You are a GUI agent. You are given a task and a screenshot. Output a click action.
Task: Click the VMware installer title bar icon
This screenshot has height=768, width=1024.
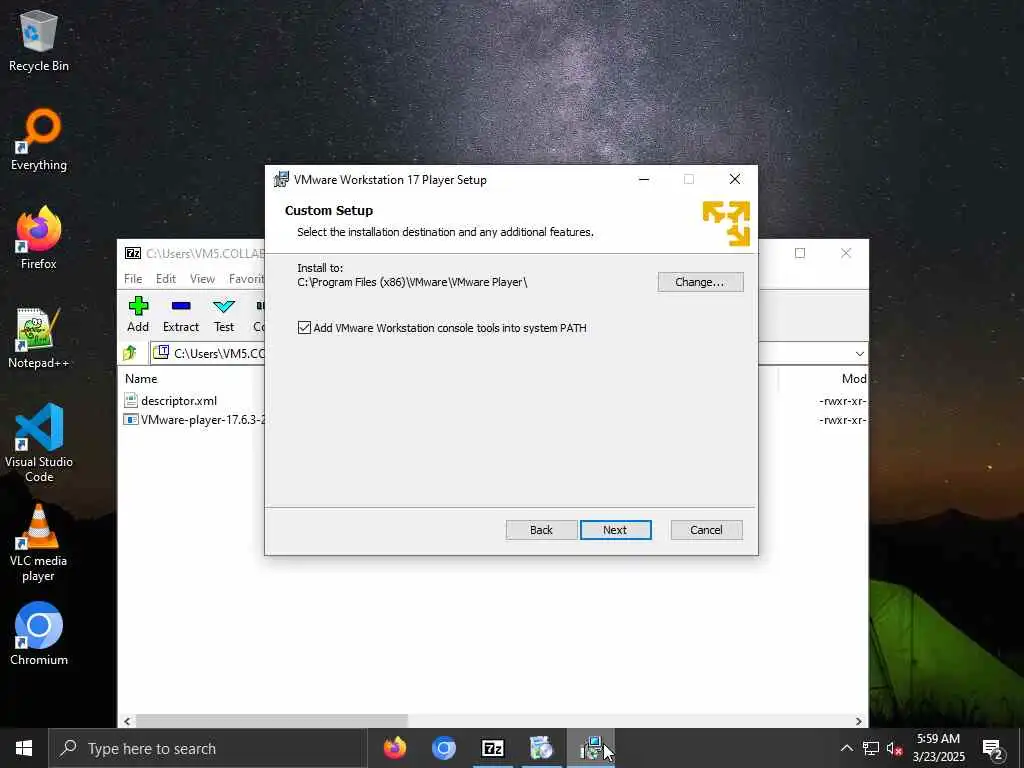pos(281,179)
